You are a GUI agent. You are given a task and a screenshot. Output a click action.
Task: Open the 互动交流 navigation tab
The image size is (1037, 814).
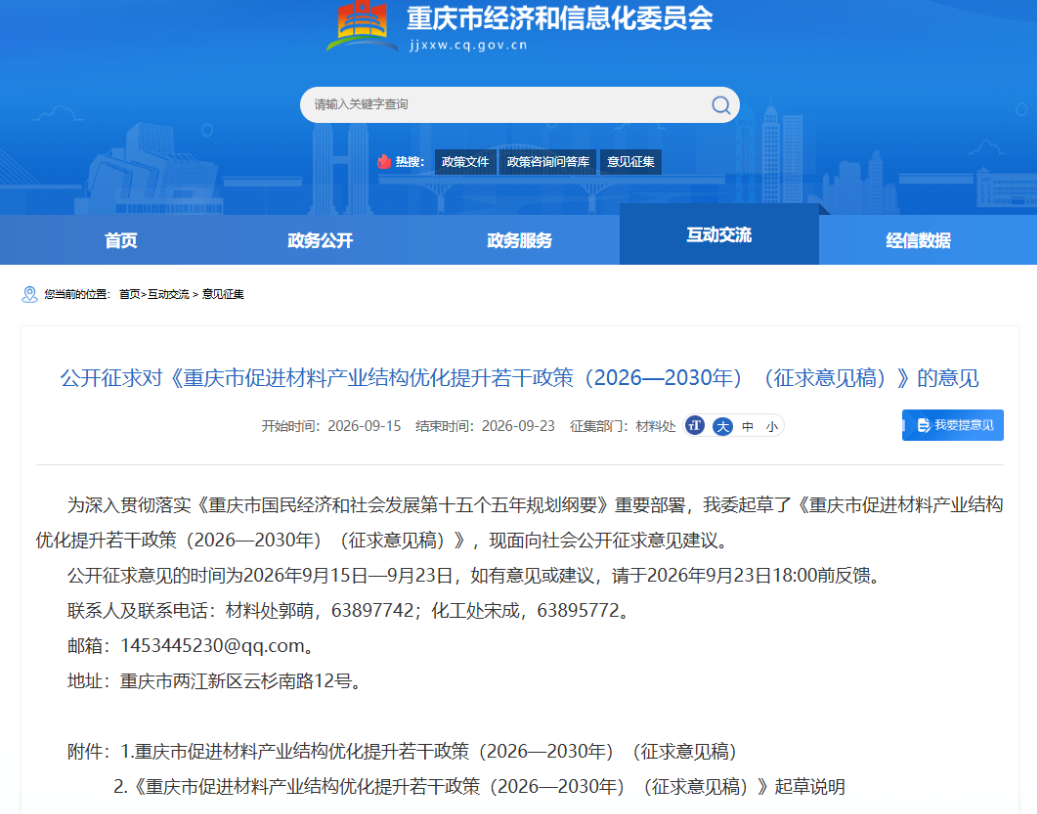pos(719,235)
